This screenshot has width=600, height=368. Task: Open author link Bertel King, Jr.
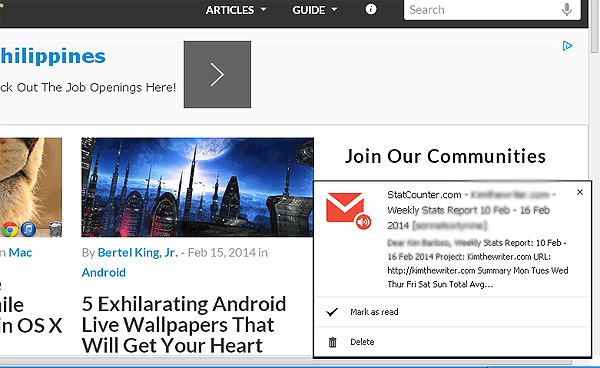click(x=138, y=252)
